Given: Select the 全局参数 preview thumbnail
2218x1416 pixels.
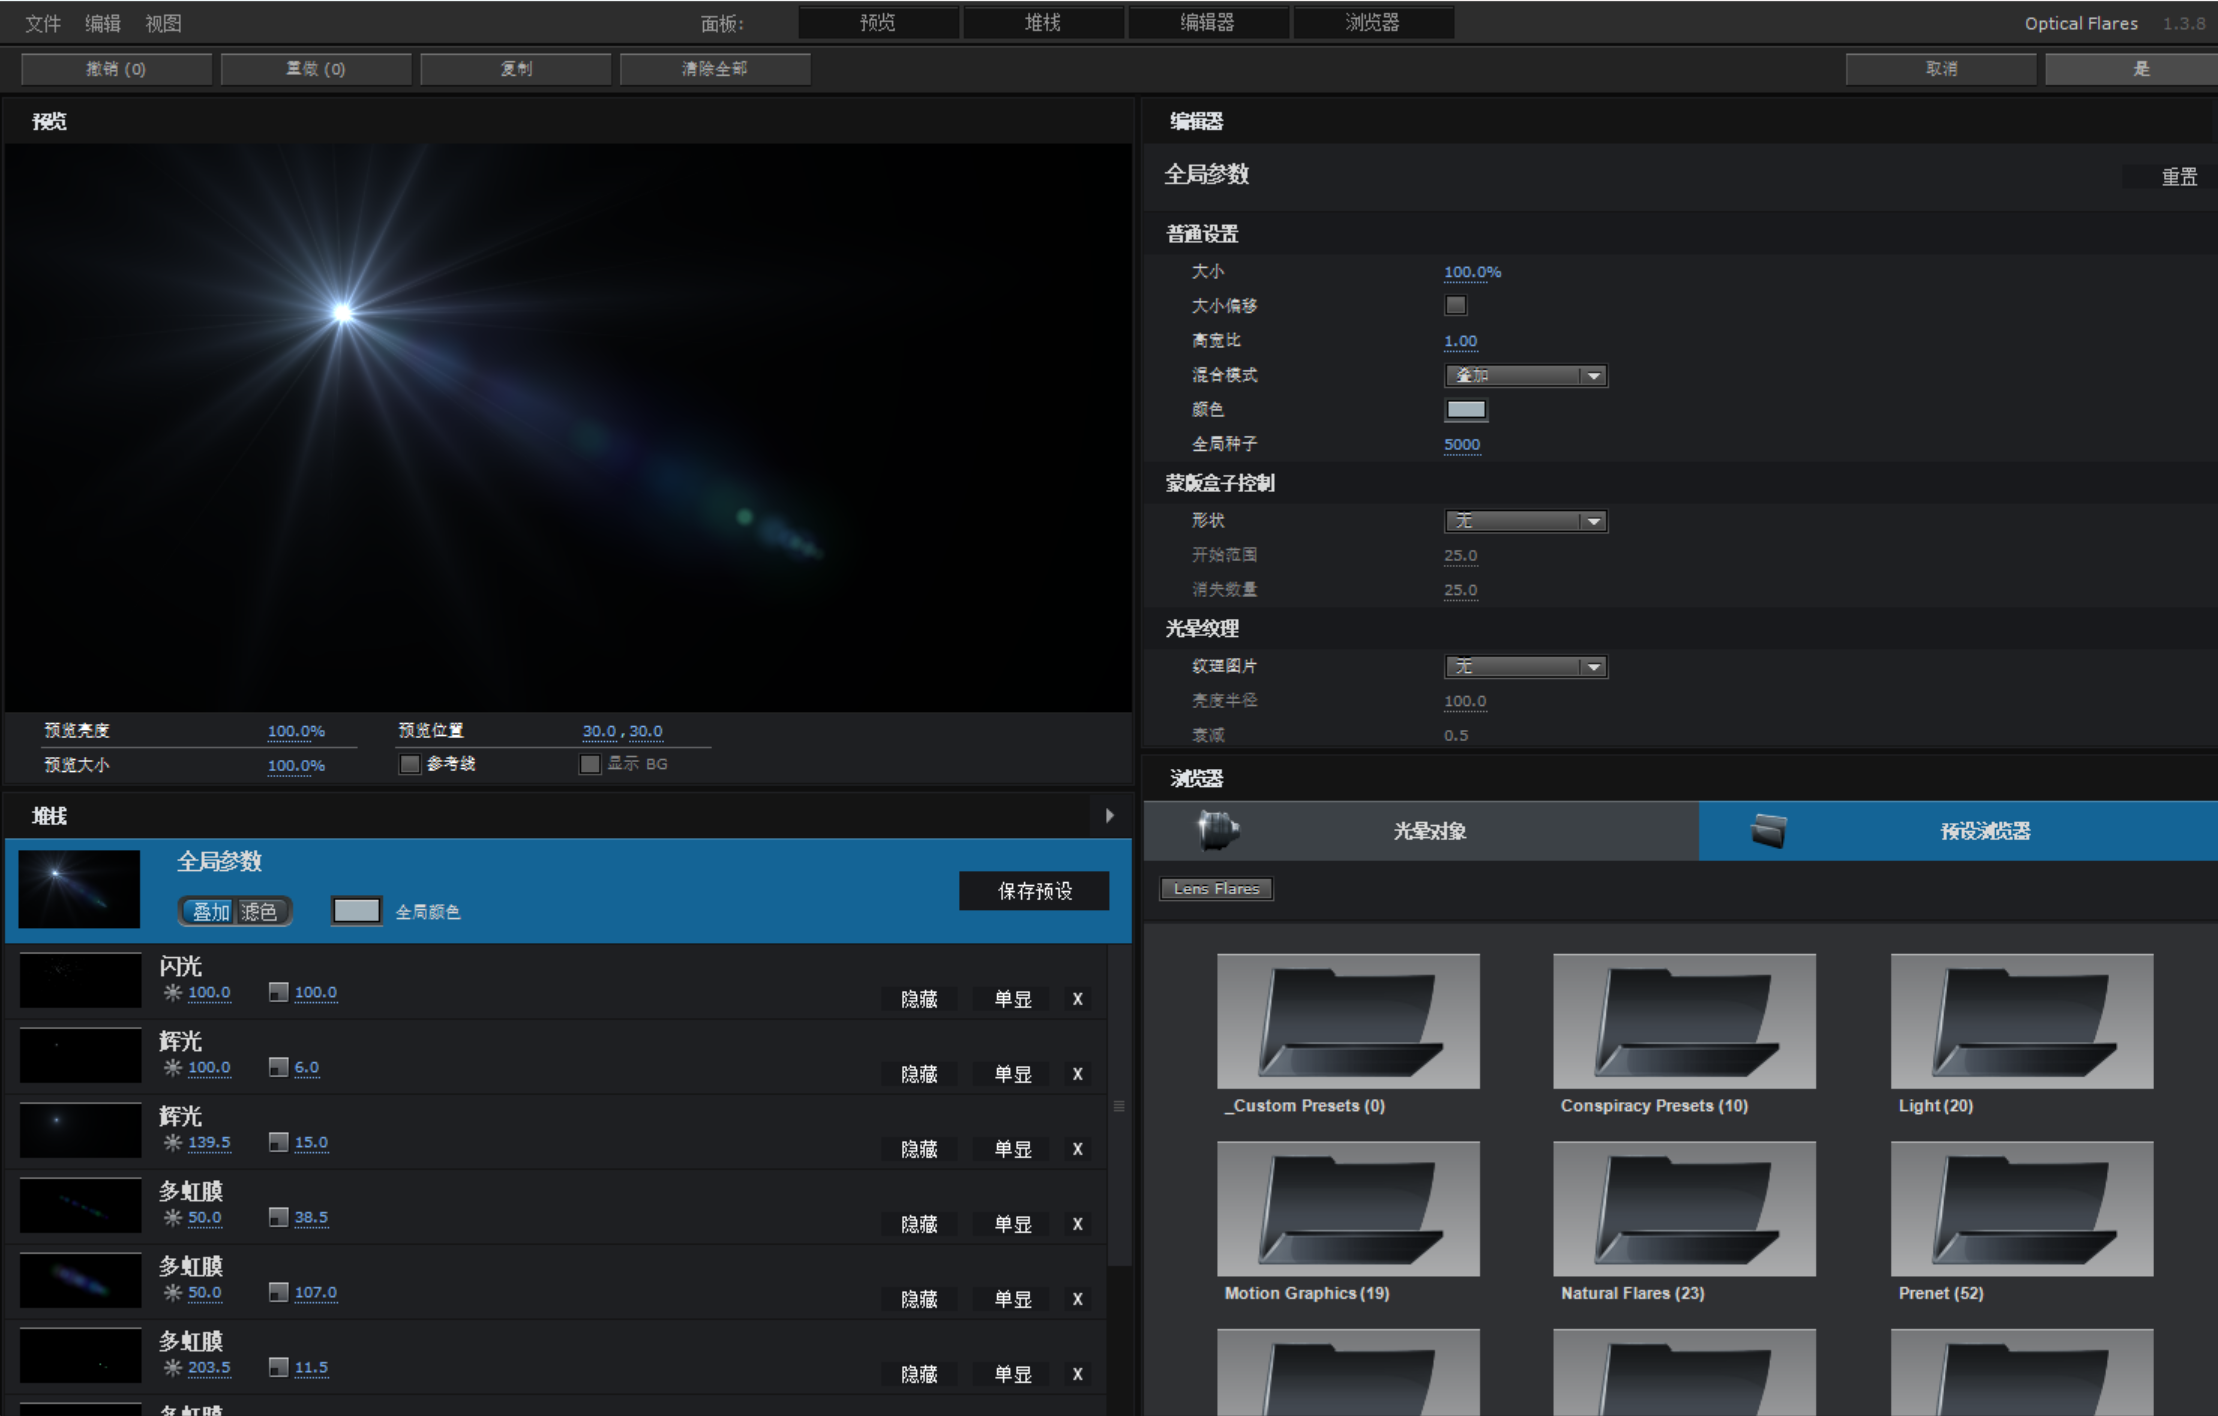Looking at the screenshot, I should pos(79,889).
